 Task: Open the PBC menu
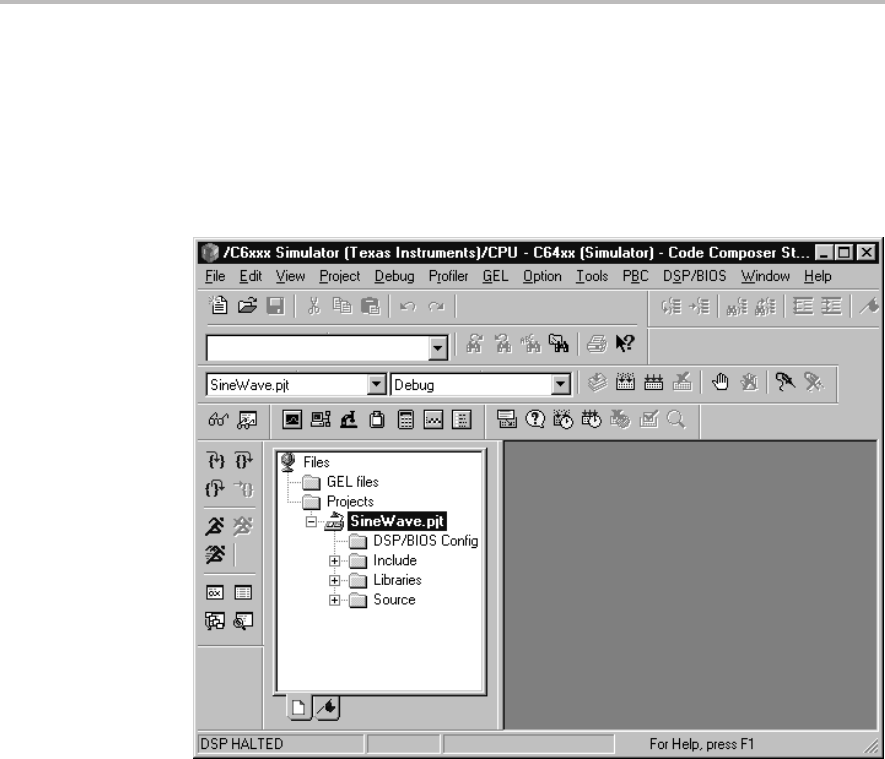pyautogui.click(x=635, y=277)
